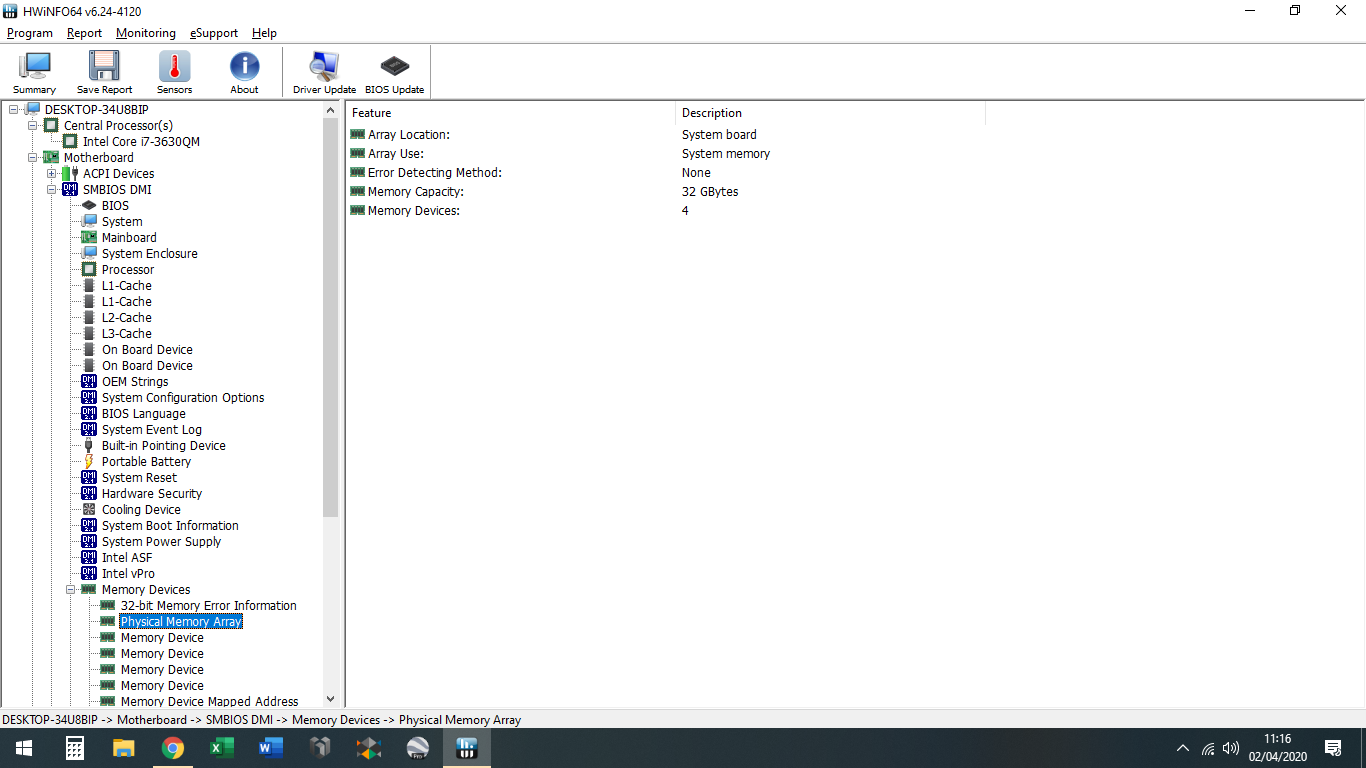Open Excel from the taskbar
Viewport: 1366px width, 768px height.
click(x=222, y=748)
